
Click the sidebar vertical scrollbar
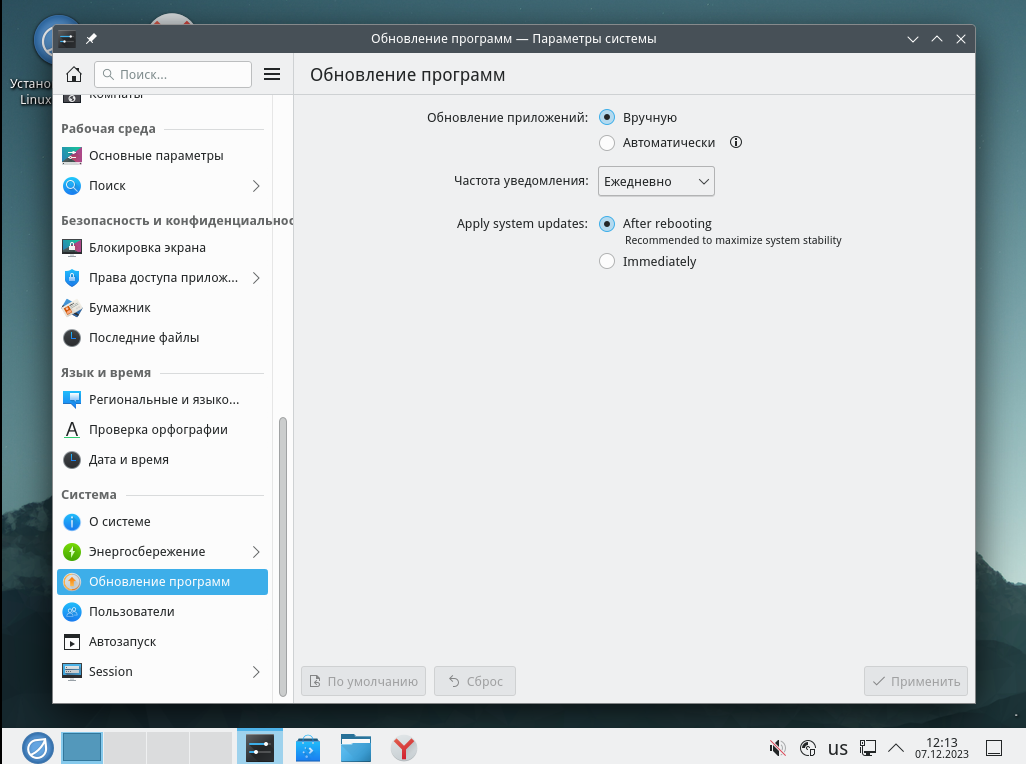tap(283, 557)
